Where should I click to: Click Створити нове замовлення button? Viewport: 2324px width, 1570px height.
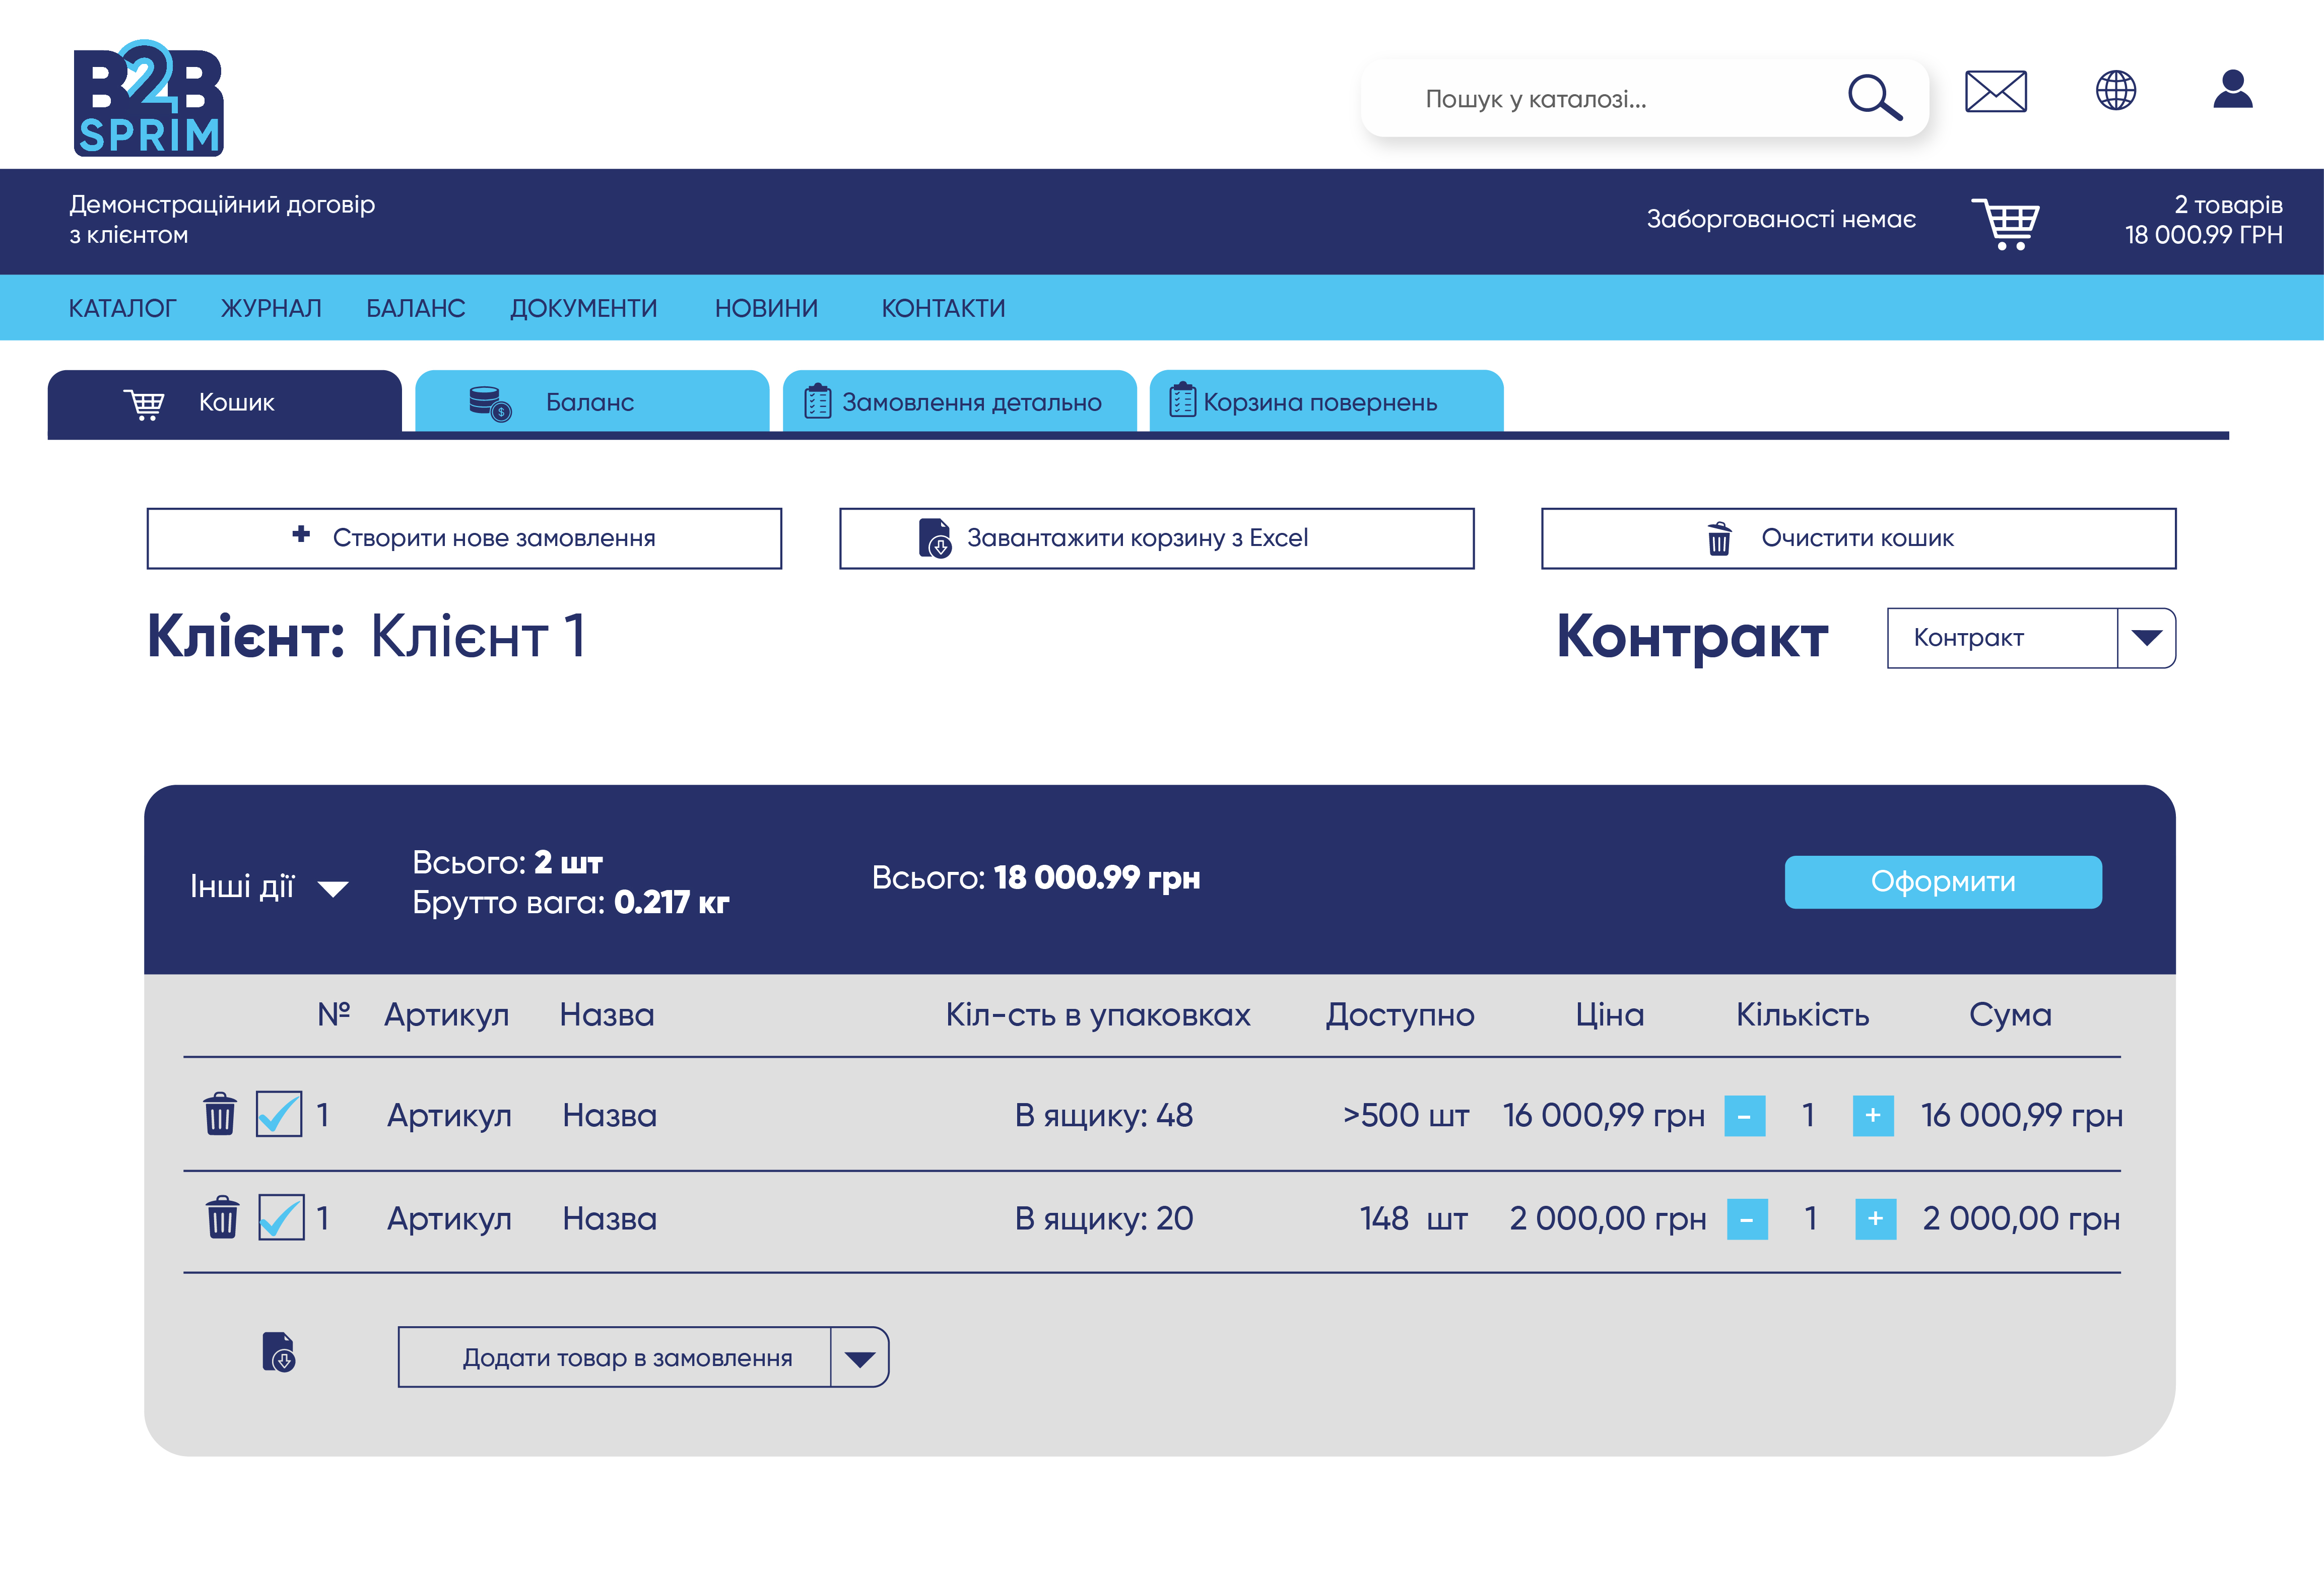tap(464, 538)
